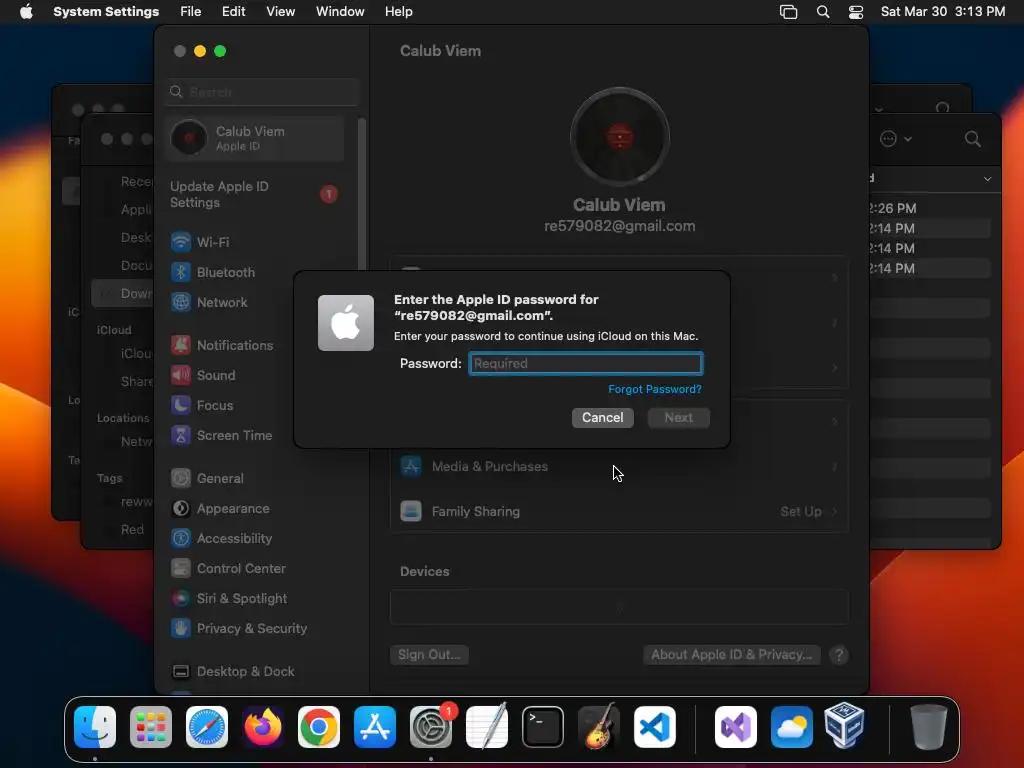Click Cancel in the password dialog
Screen dimensions: 1024x768
[603, 417]
